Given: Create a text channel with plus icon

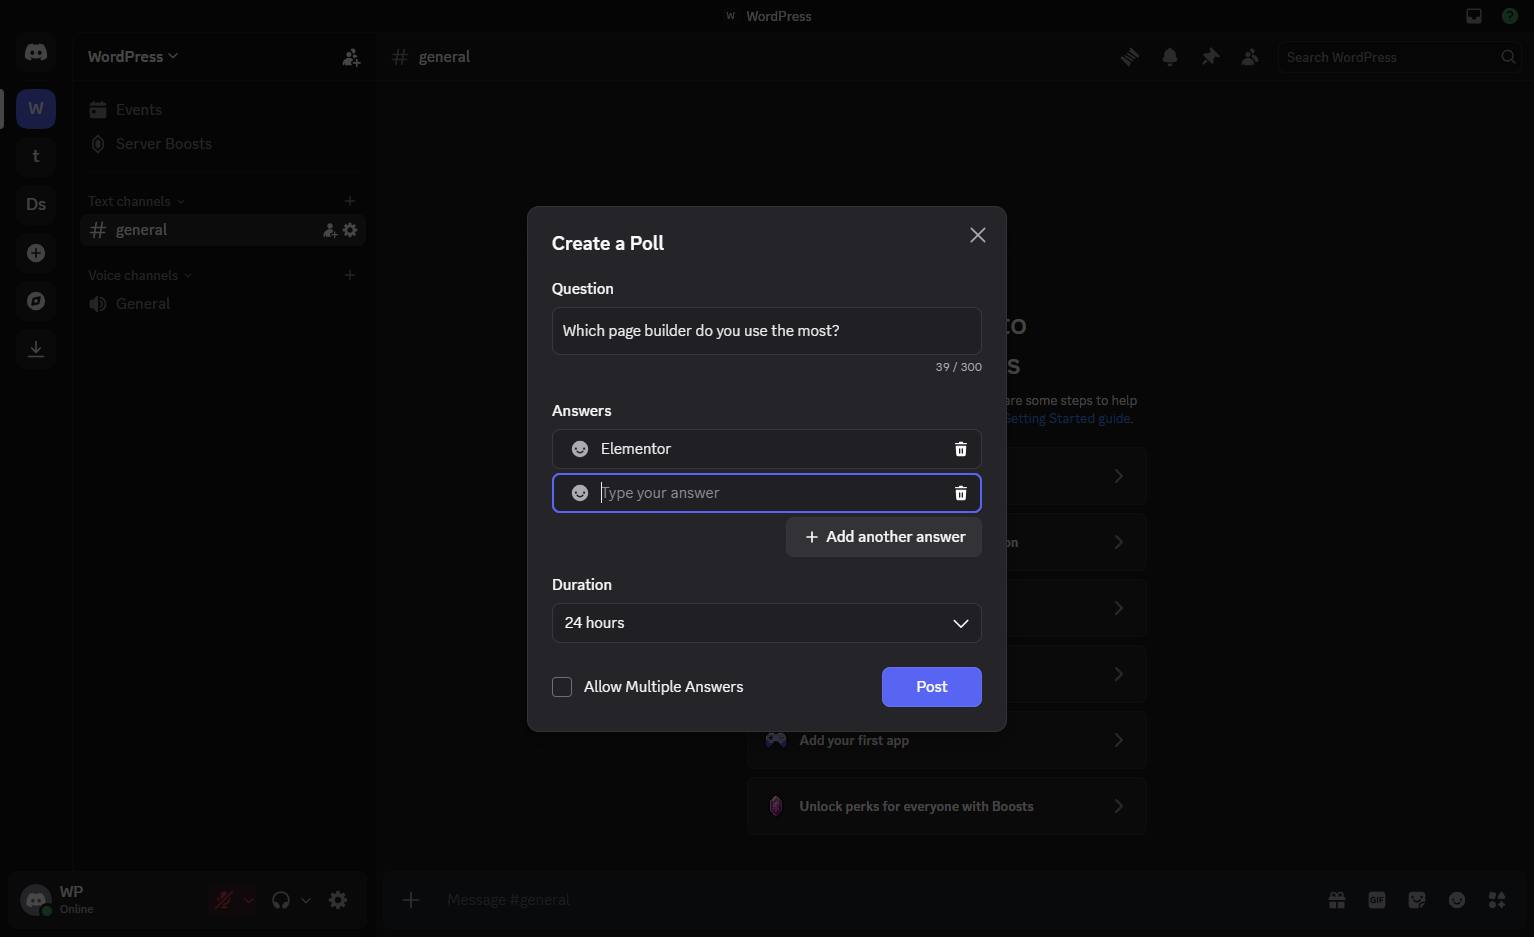Looking at the screenshot, I should (350, 201).
